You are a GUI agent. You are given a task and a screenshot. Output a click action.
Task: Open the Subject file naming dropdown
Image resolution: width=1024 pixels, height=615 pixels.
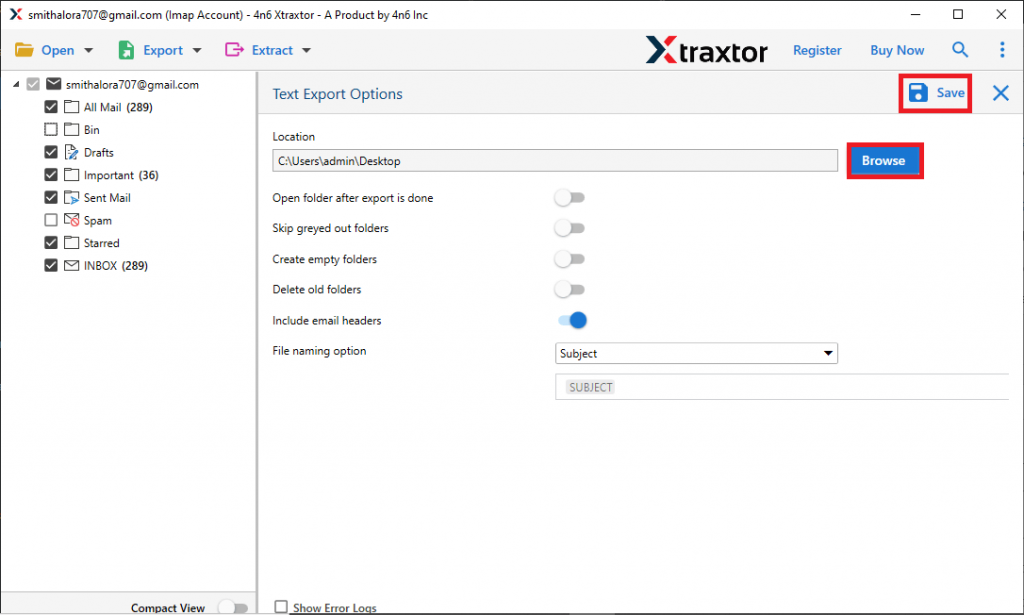point(828,353)
